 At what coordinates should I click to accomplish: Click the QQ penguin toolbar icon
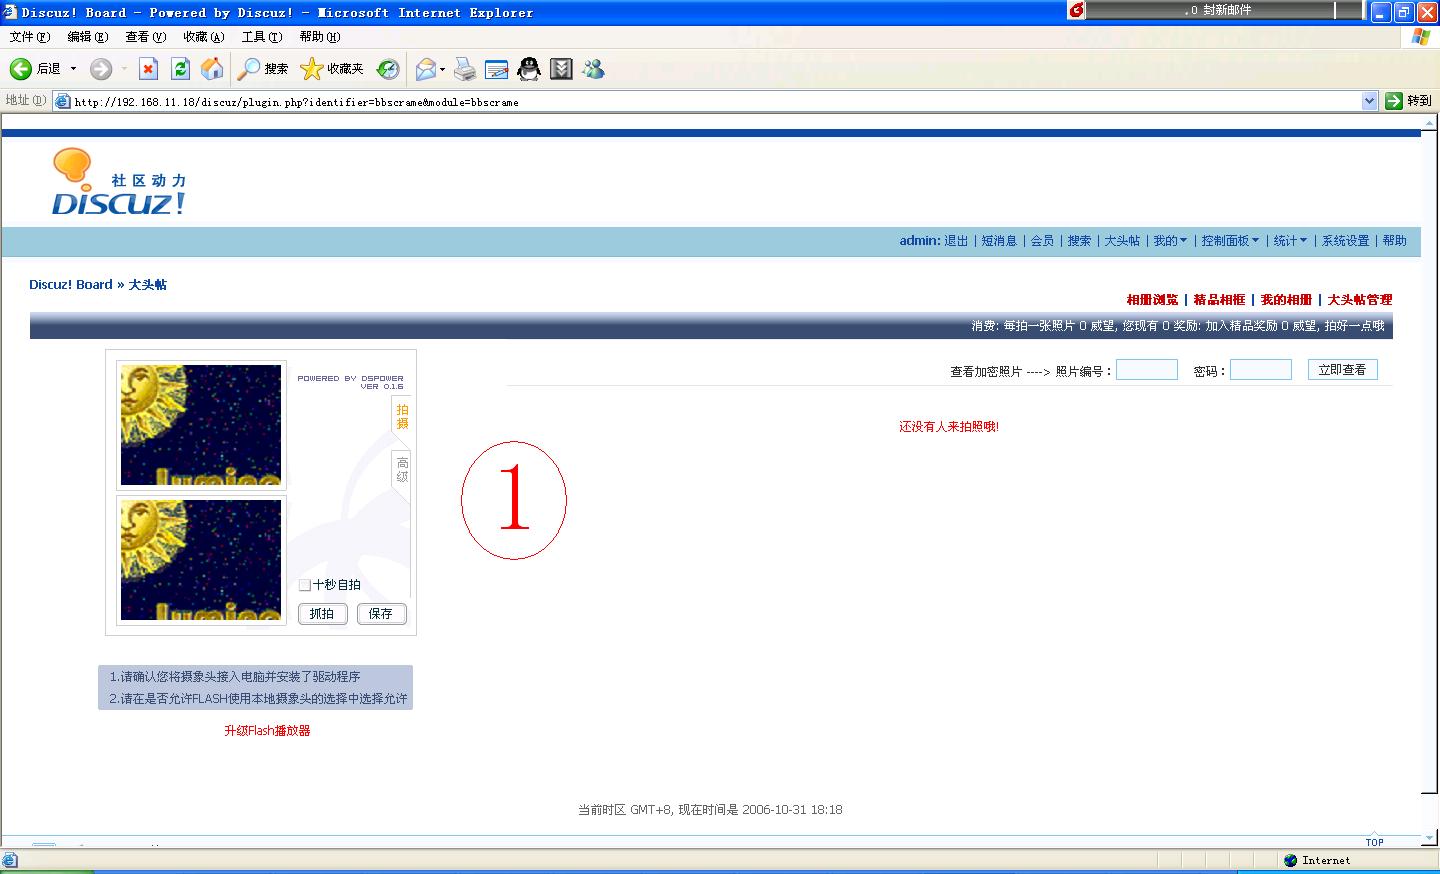click(529, 69)
